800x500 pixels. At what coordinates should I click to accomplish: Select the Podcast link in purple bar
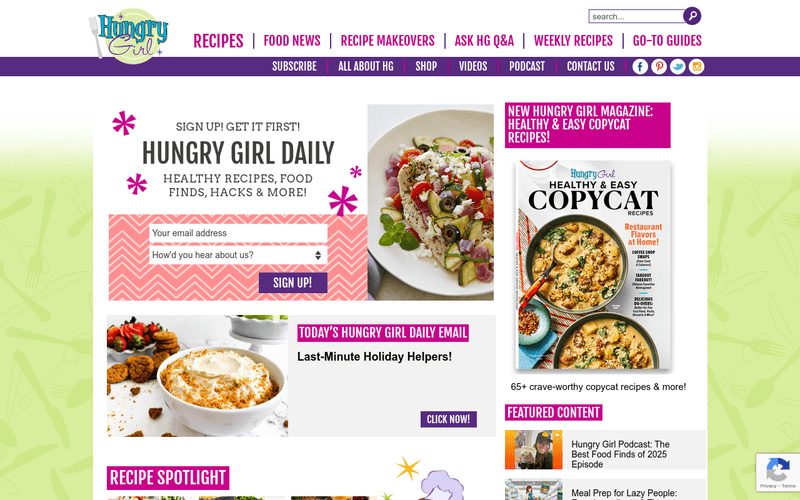(x=527, y=67)
